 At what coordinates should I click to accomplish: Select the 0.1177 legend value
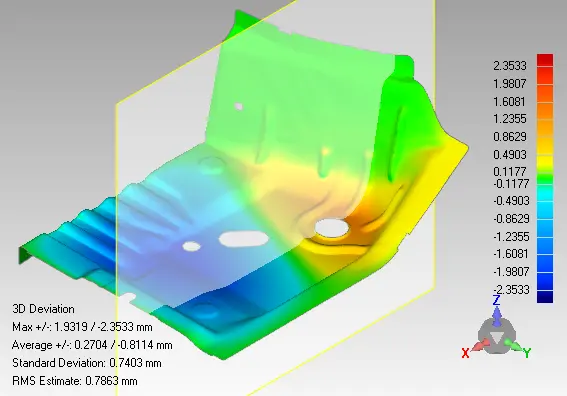pyautogui.click(x=510, y=171)
